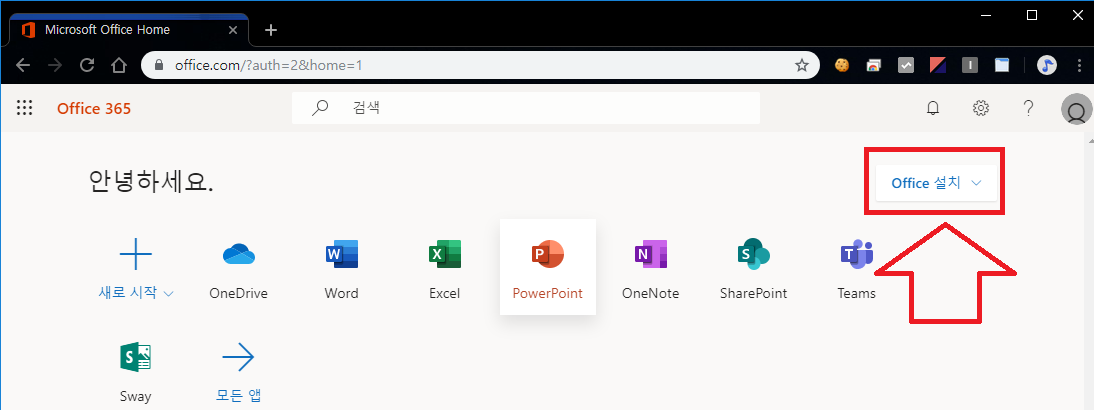Screen dimensions: 1094x410
Task: Show all apps with the arrow icon
Action: (239, 358)
